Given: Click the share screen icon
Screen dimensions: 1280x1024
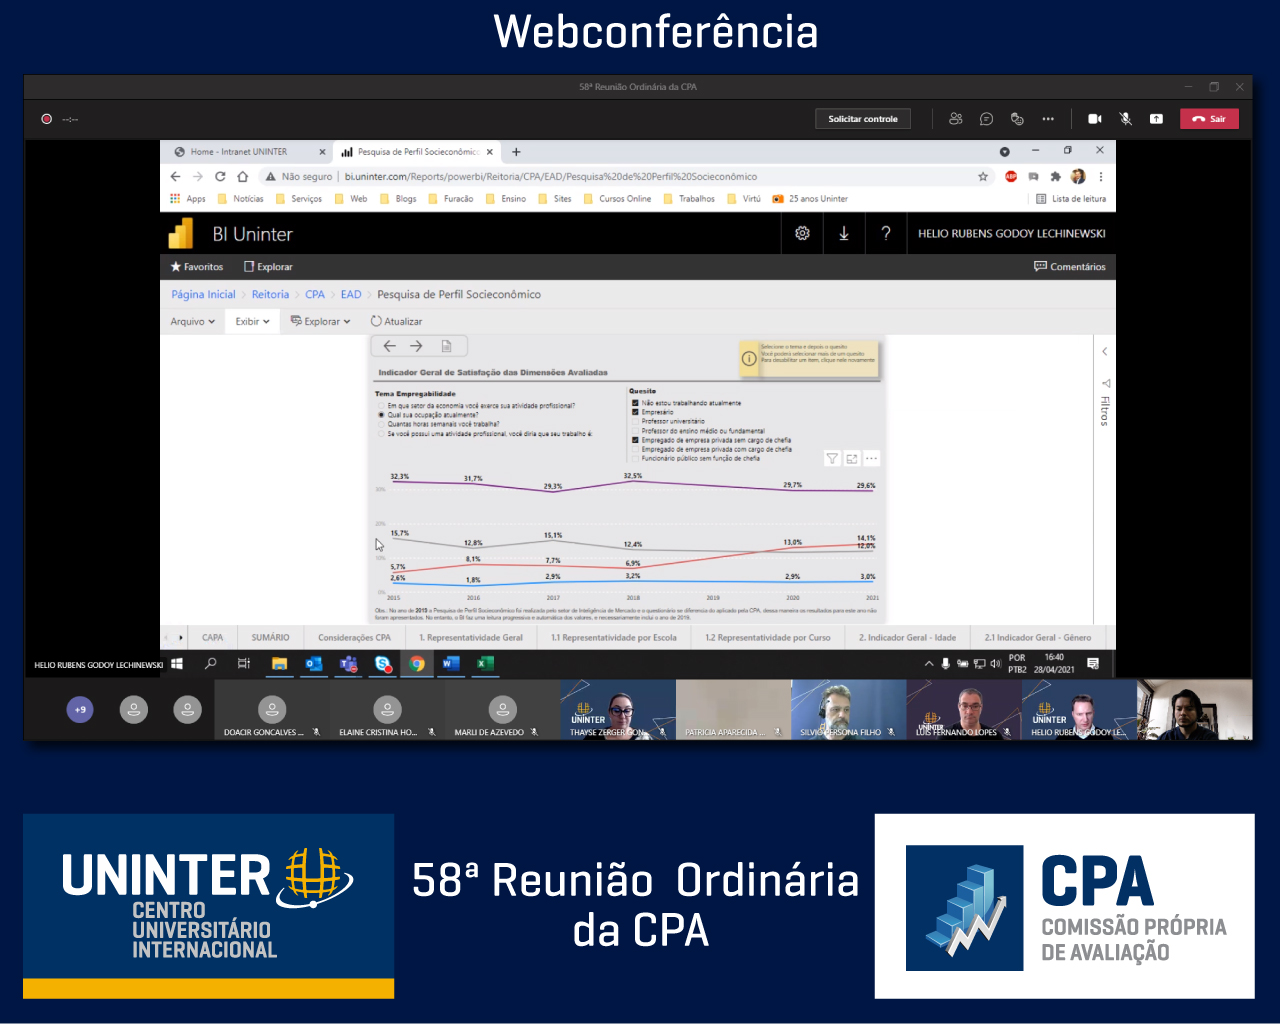Looking at the screenshot, I should pos(1156,119).
